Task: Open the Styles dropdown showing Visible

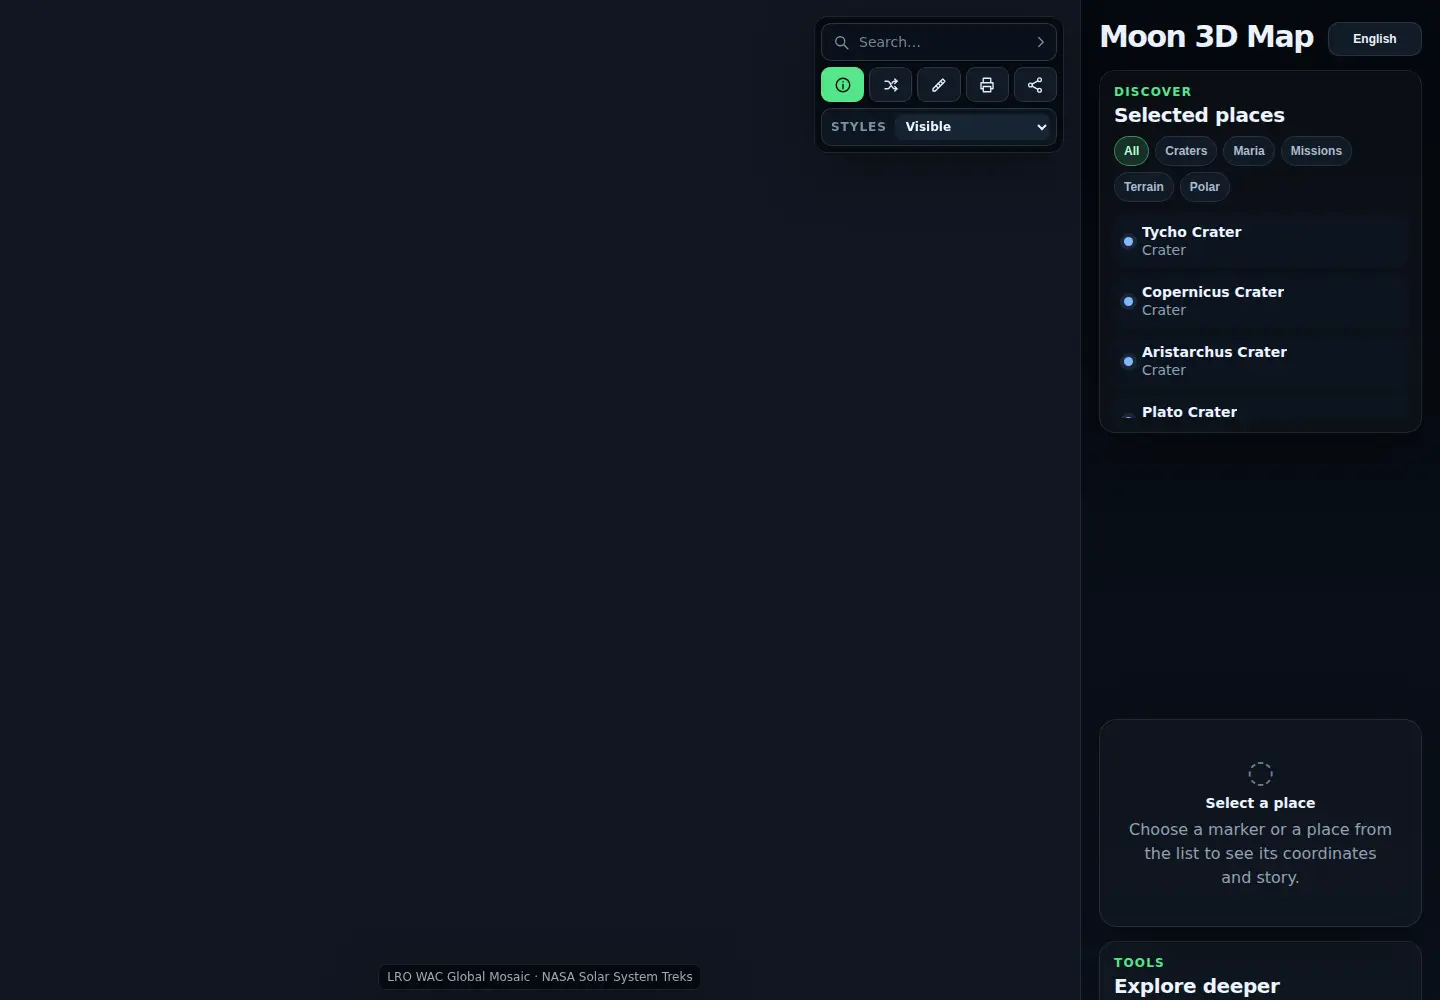Action: point(975,127)
